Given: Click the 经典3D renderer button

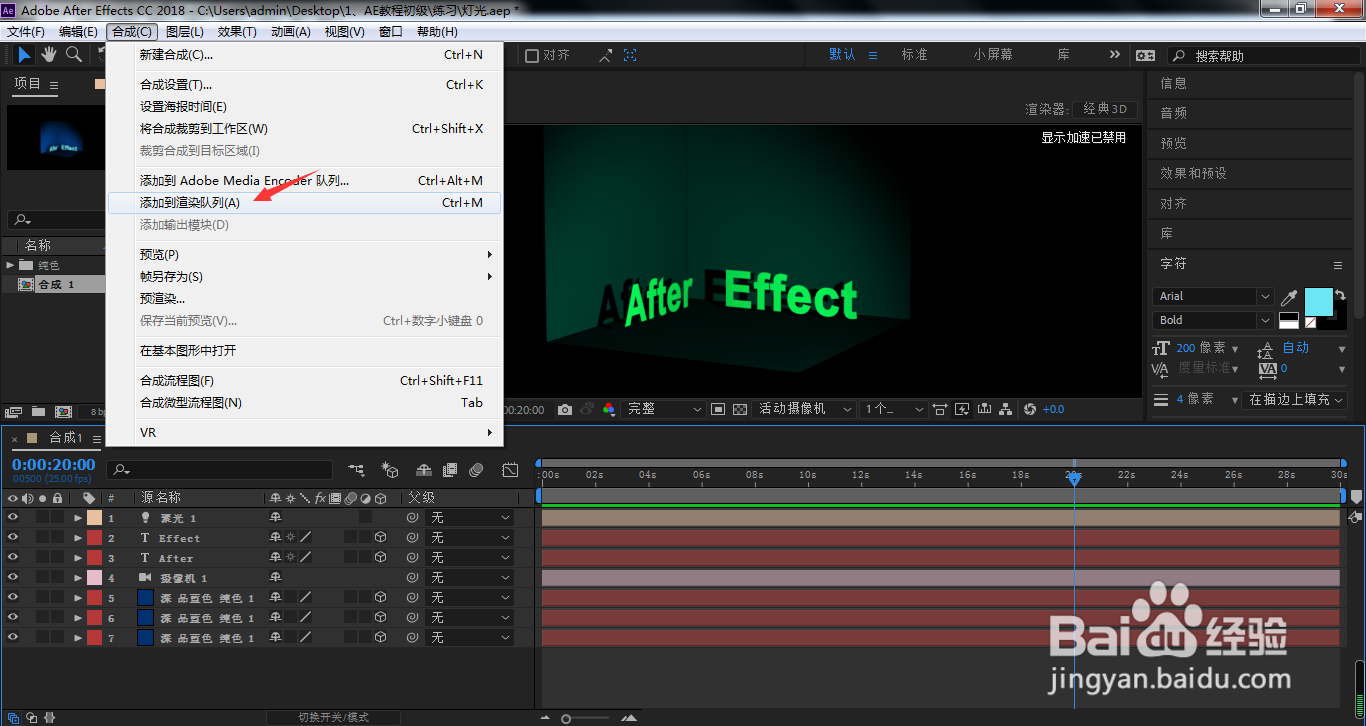Looking at the screenshot, I should click(x=1104, y=109).
